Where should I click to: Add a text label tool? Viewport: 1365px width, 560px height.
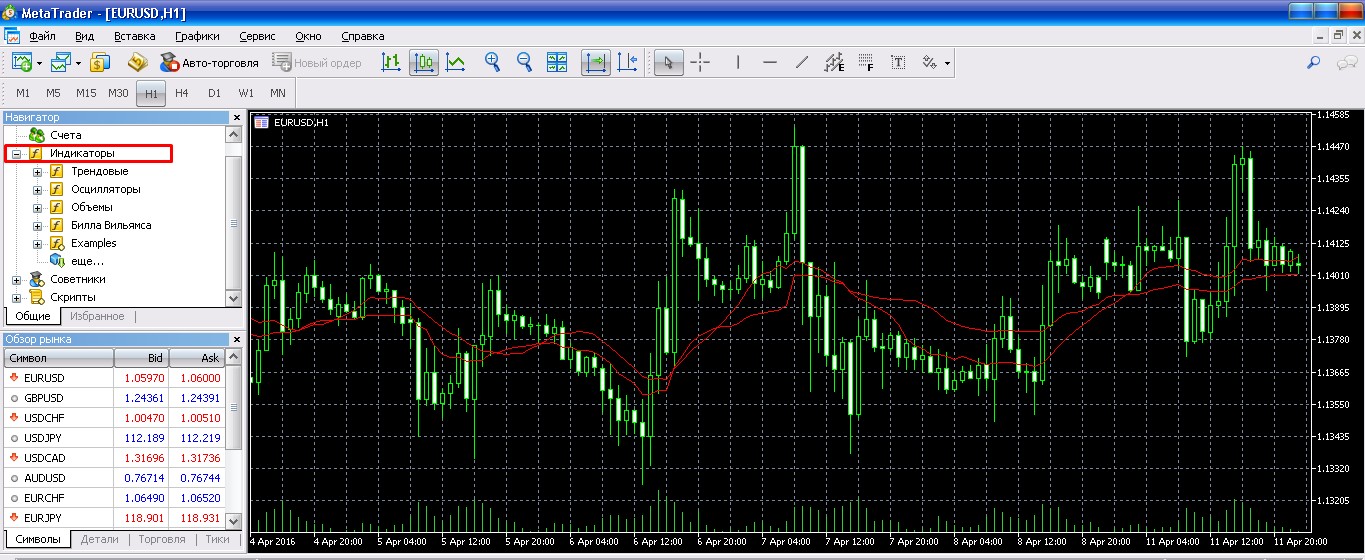(x=898, y=63)
